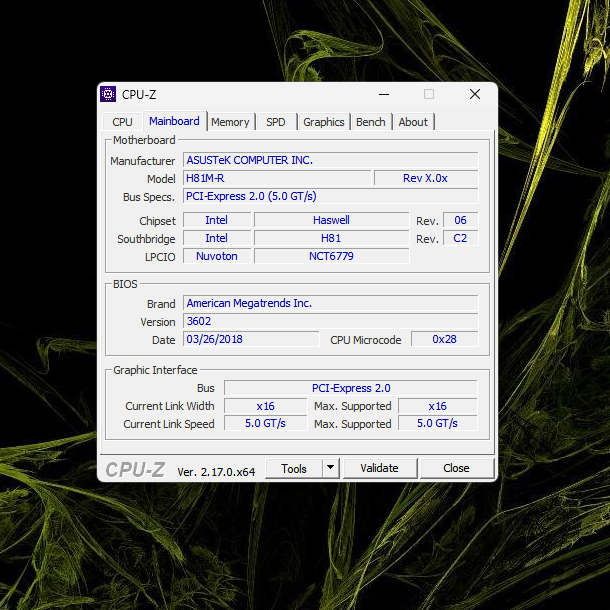Image resolution: width=610 pixels, height=610 pixels.
Task: Click the max supported link width x16
Action: pyautogui.click(x=438, y=406)
